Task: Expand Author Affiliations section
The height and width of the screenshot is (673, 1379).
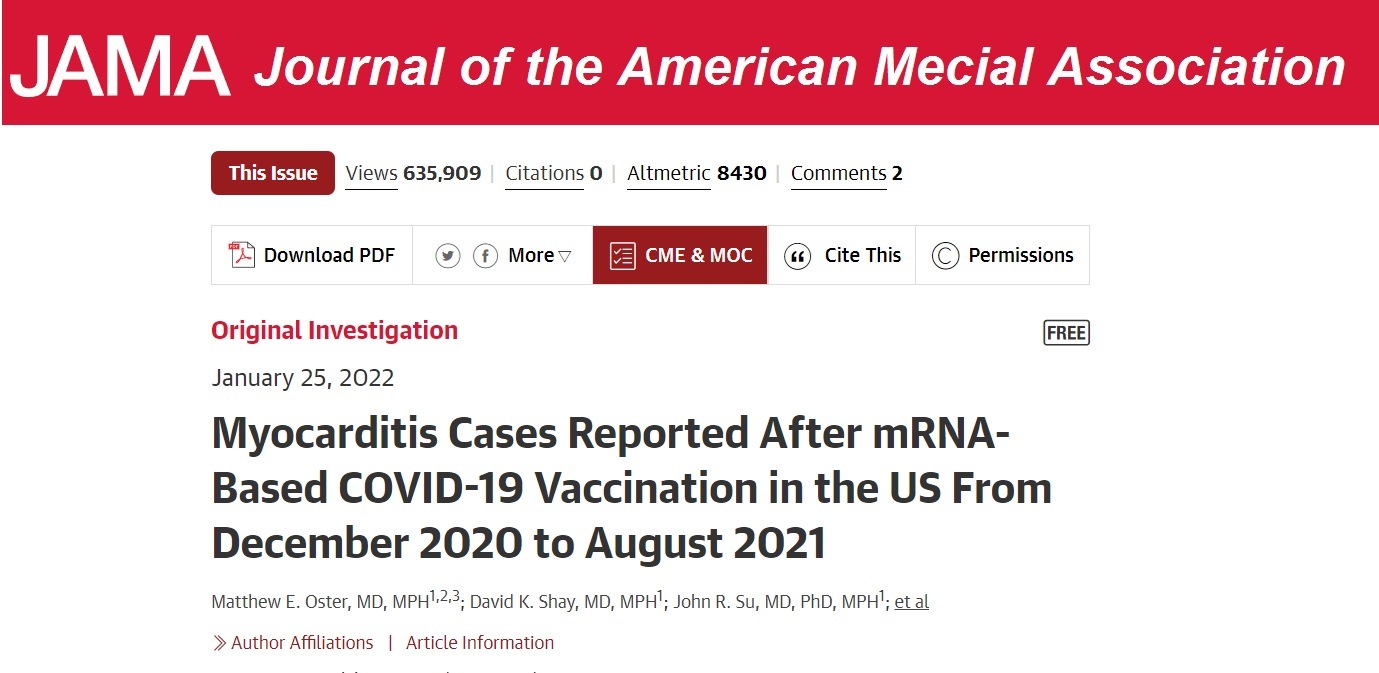Action: tap(301, 643)
